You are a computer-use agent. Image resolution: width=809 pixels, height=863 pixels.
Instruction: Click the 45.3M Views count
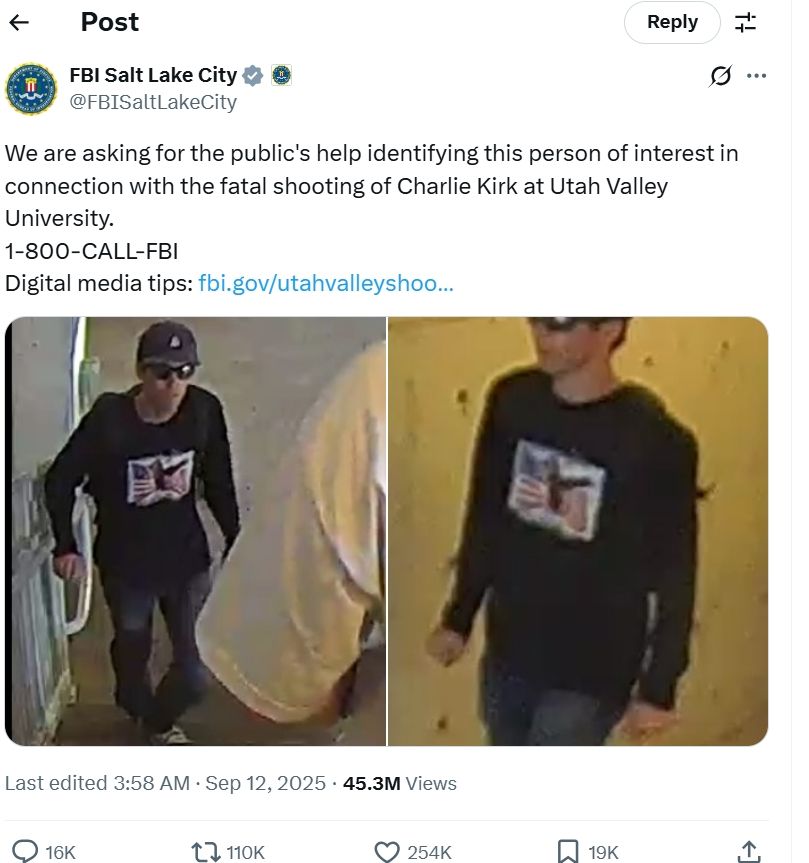tap(400, 783)
